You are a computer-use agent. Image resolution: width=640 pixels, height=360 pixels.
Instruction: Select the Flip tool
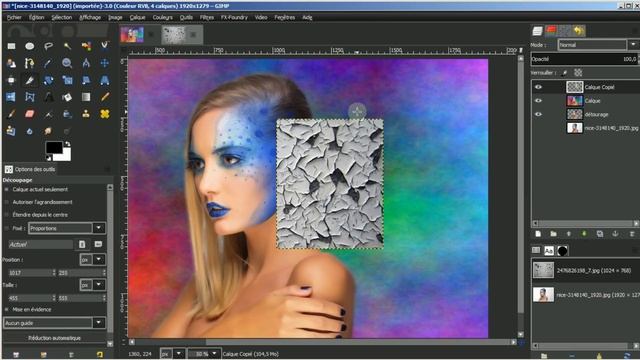(11, 97)
